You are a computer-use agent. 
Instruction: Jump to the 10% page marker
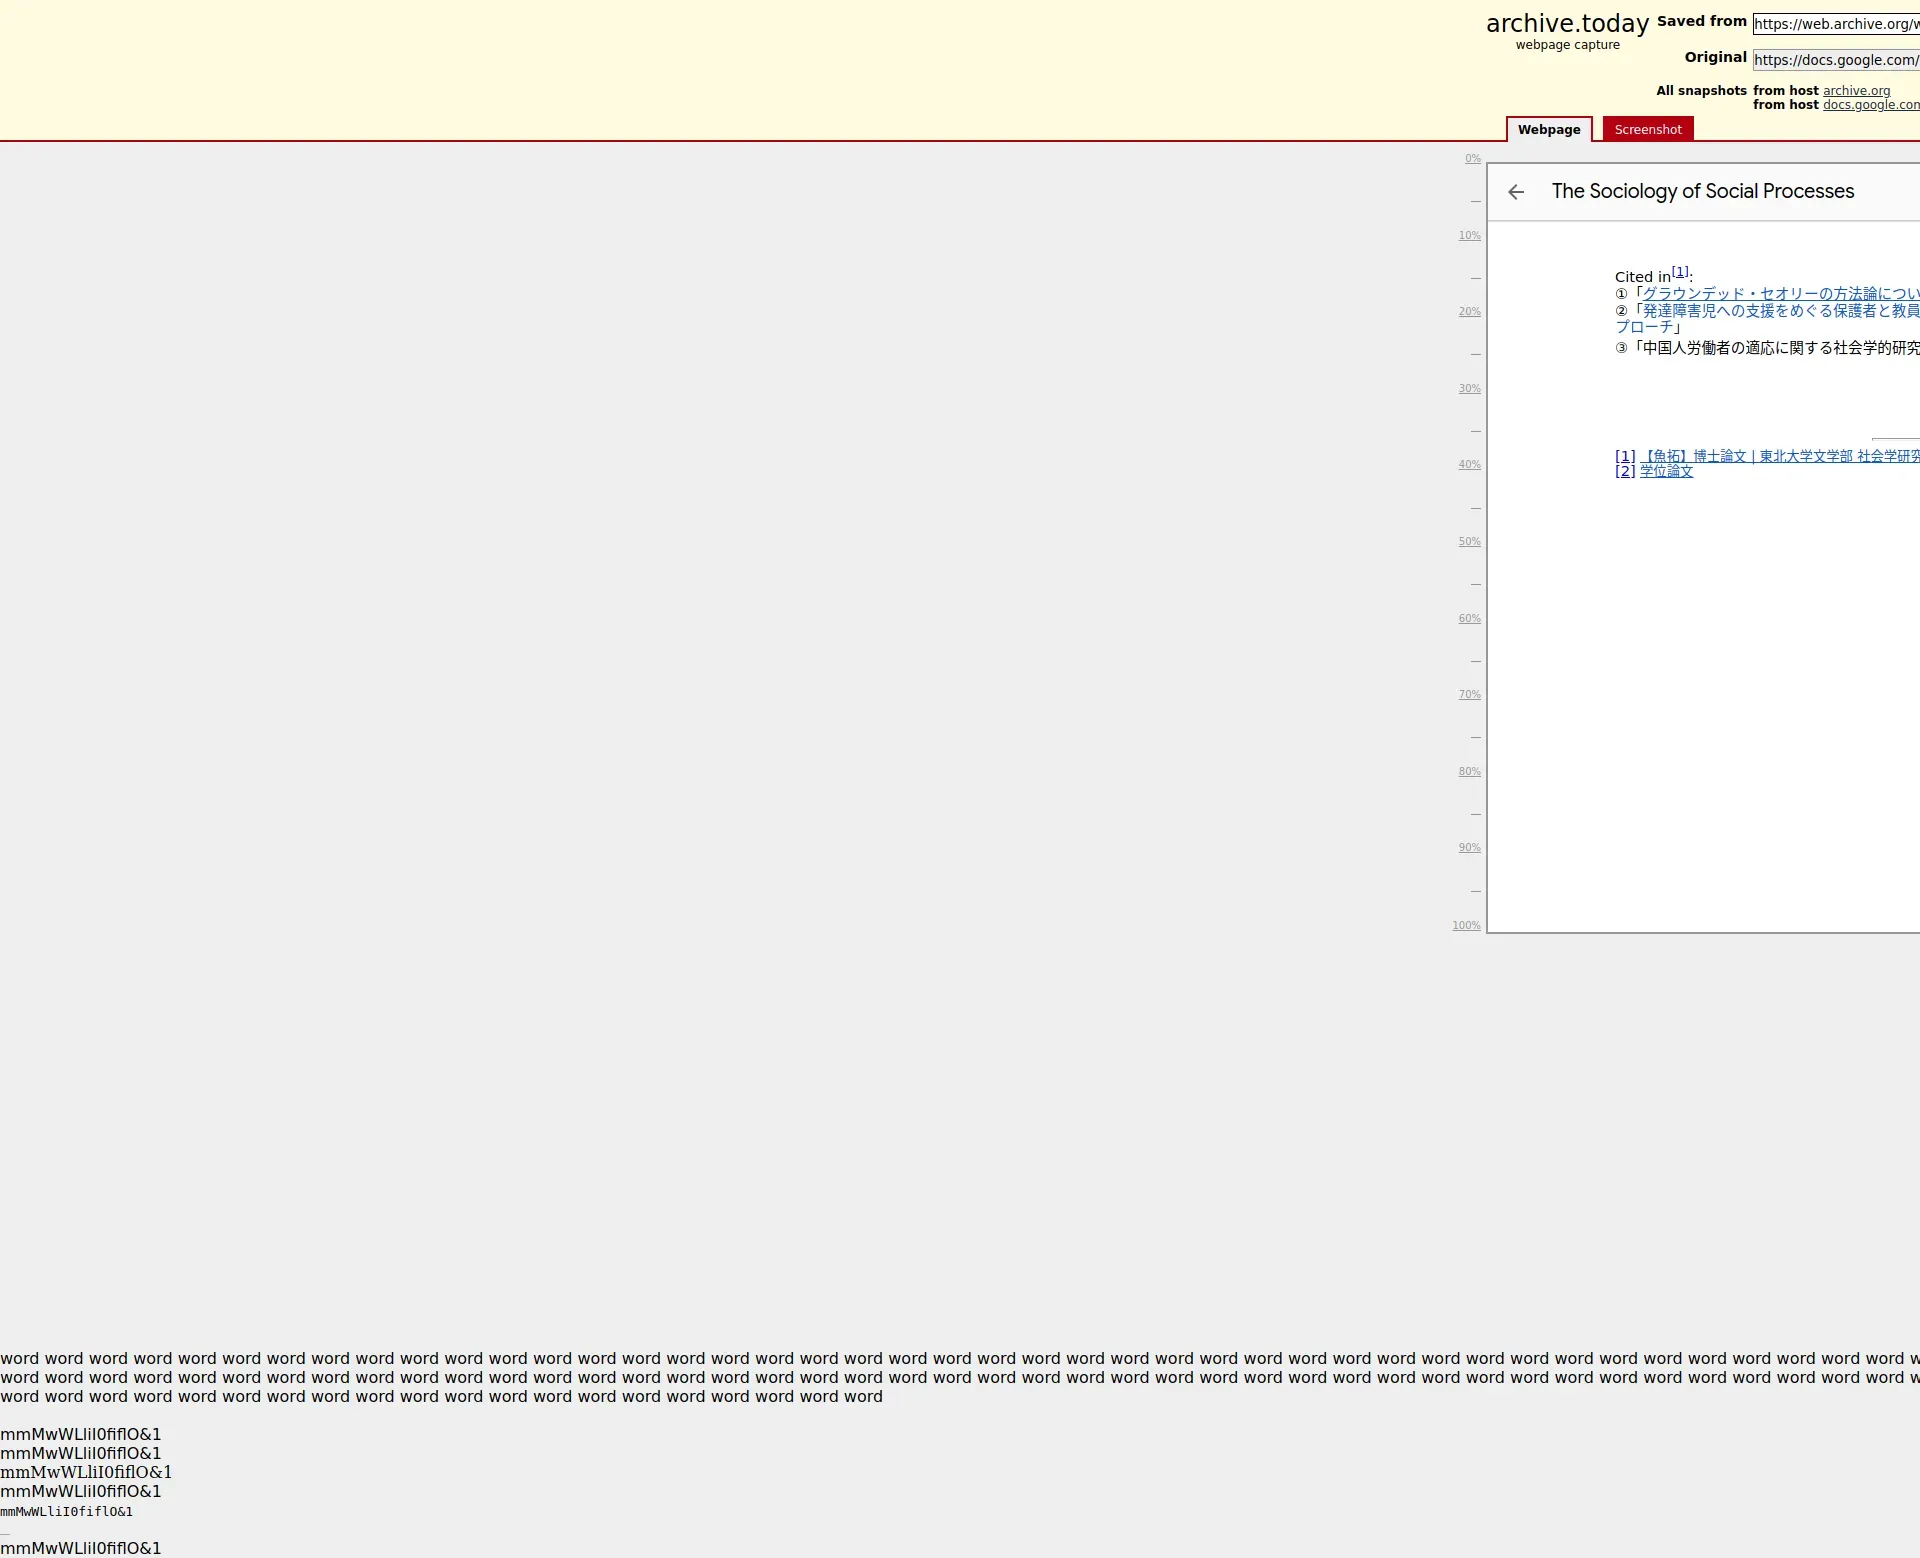pyautogui.click(x=1469, y=235)
